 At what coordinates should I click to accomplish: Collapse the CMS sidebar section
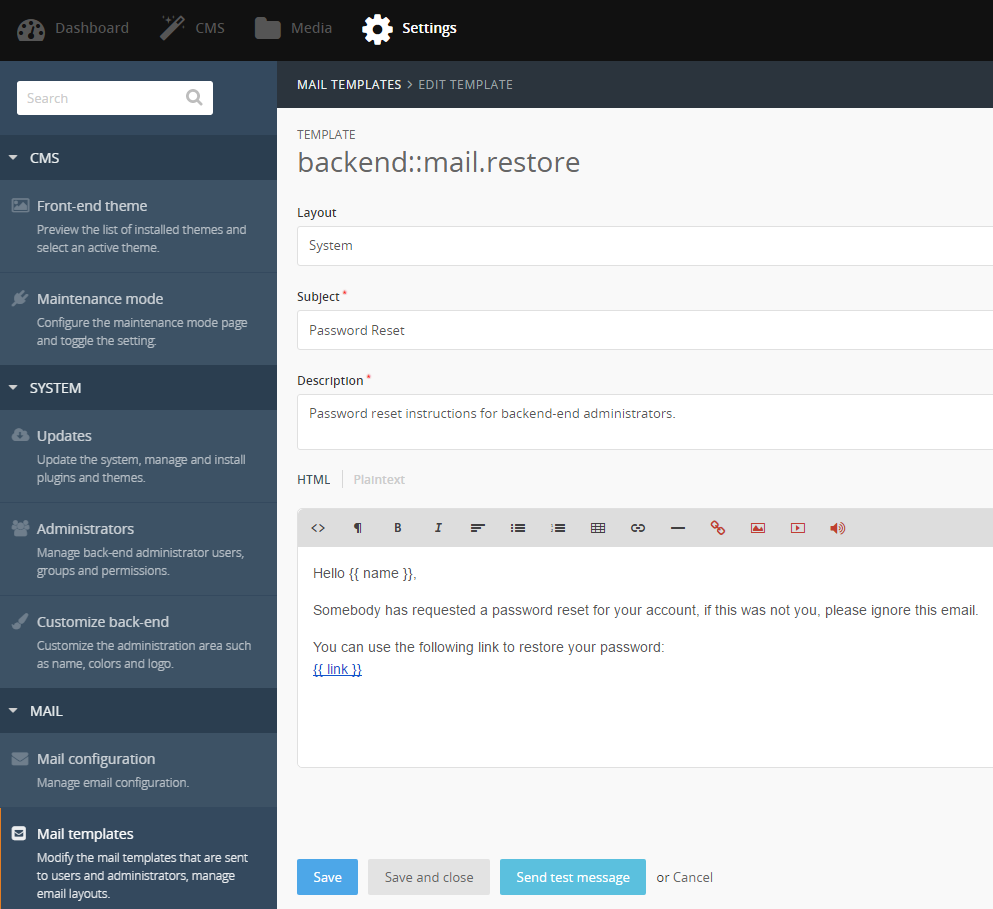(x=14, y=158)
